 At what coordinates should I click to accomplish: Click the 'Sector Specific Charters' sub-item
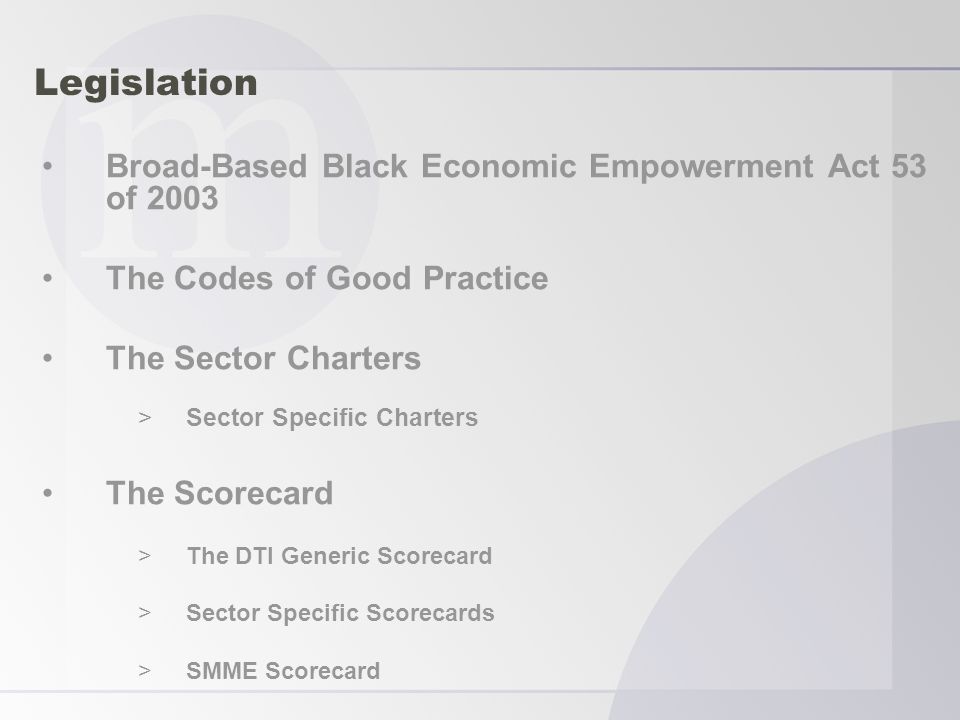click(332, 418)
